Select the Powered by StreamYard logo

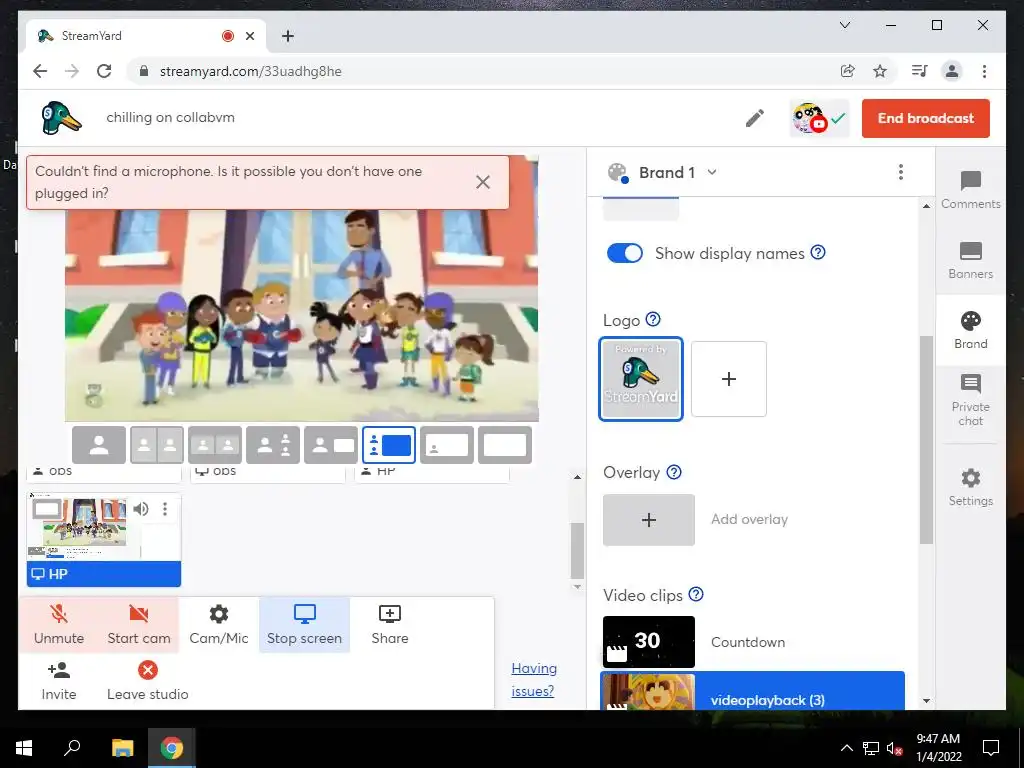pyautogui.click(x=641, y=379)
